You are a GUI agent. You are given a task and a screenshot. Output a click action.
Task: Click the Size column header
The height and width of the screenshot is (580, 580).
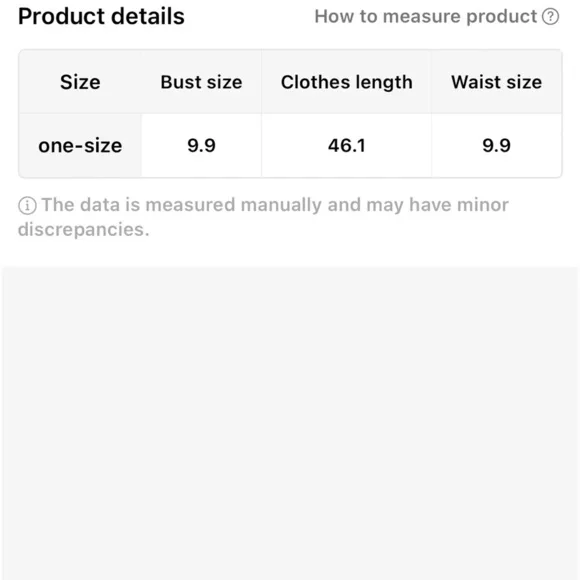tap(80, 82)
